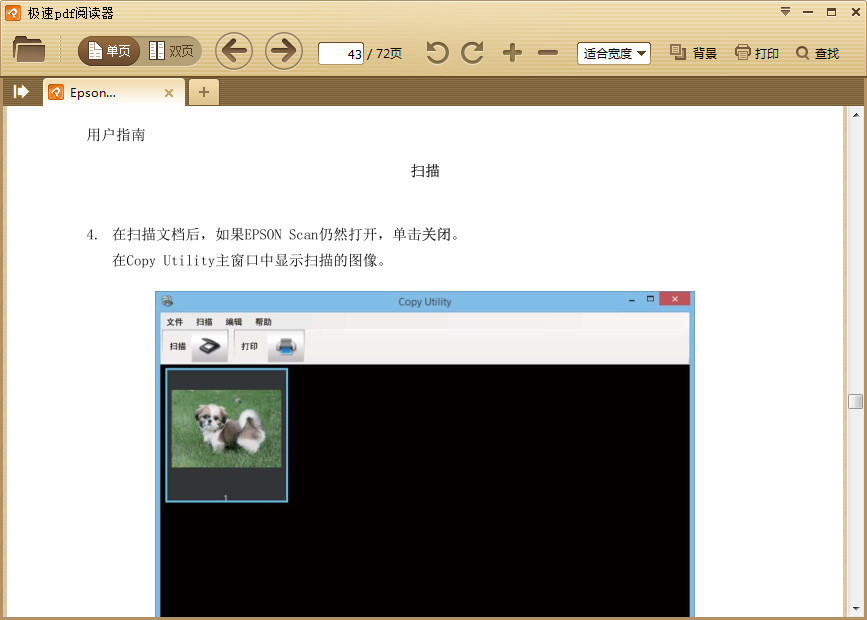The image size is (867, 620).
Task: Click the 打印 print button
Action: [757, 53]
